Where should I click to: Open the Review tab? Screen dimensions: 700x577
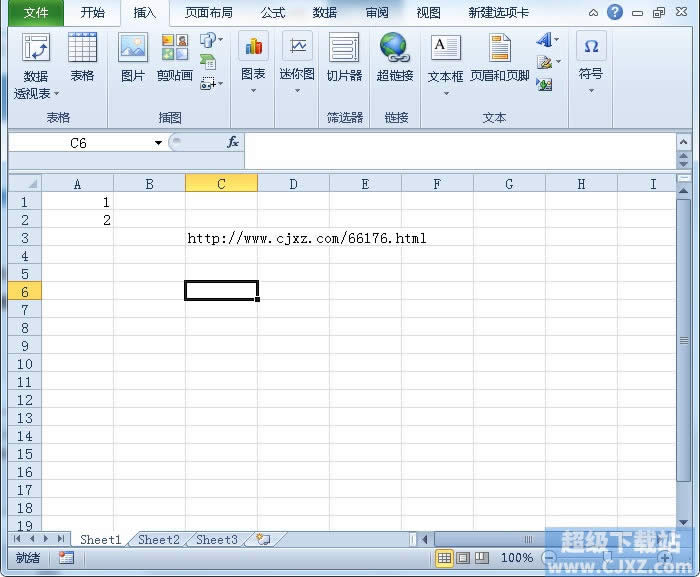pyautogui.click(x=377, y=13)
